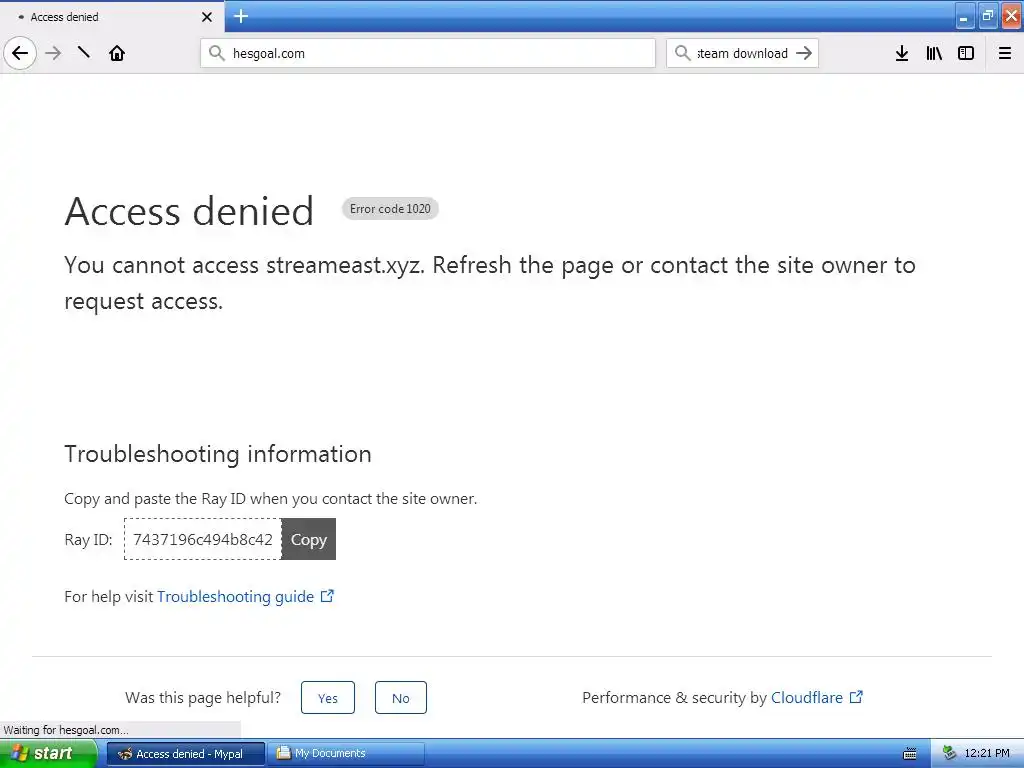This screenshot has height=768, width=1024.
Task: Focus the hesgoal.com address field
Action: coord(428,53)
